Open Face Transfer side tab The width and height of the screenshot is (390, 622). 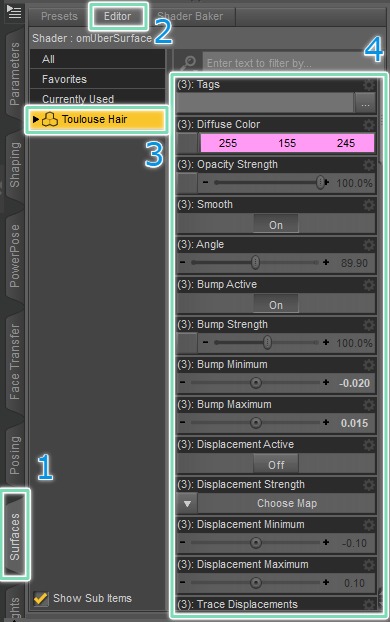click(15, 362)
